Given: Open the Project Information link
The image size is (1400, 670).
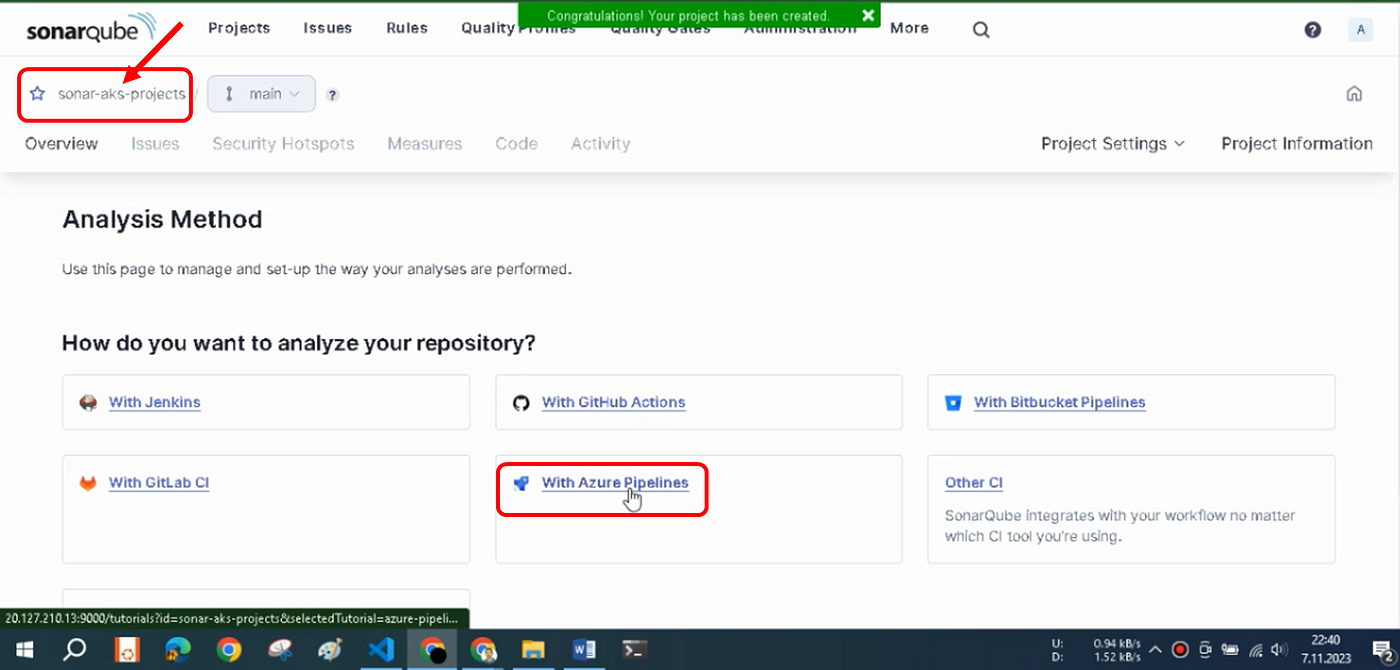Looking at the screenshot, I should click(1297, 144).
